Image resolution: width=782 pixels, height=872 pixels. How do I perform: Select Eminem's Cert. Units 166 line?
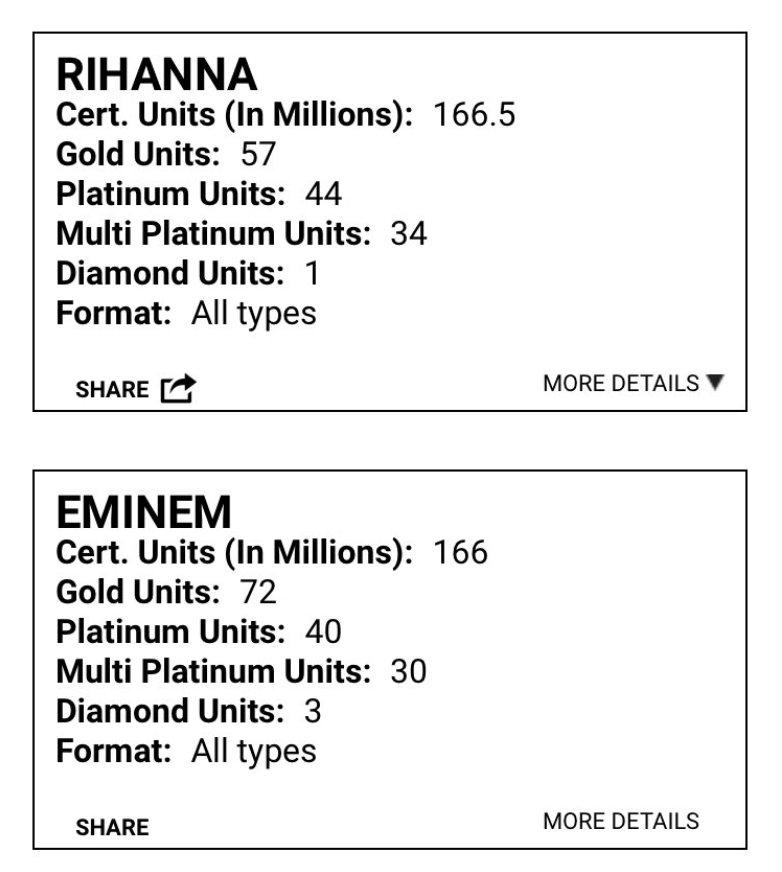pyautogui.click(x=271, y=552)
